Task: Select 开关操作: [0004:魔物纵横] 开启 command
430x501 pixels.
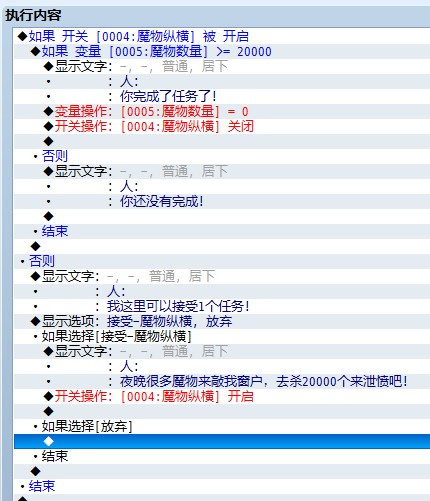Action: pyautogui.click(x=222, y=396)
